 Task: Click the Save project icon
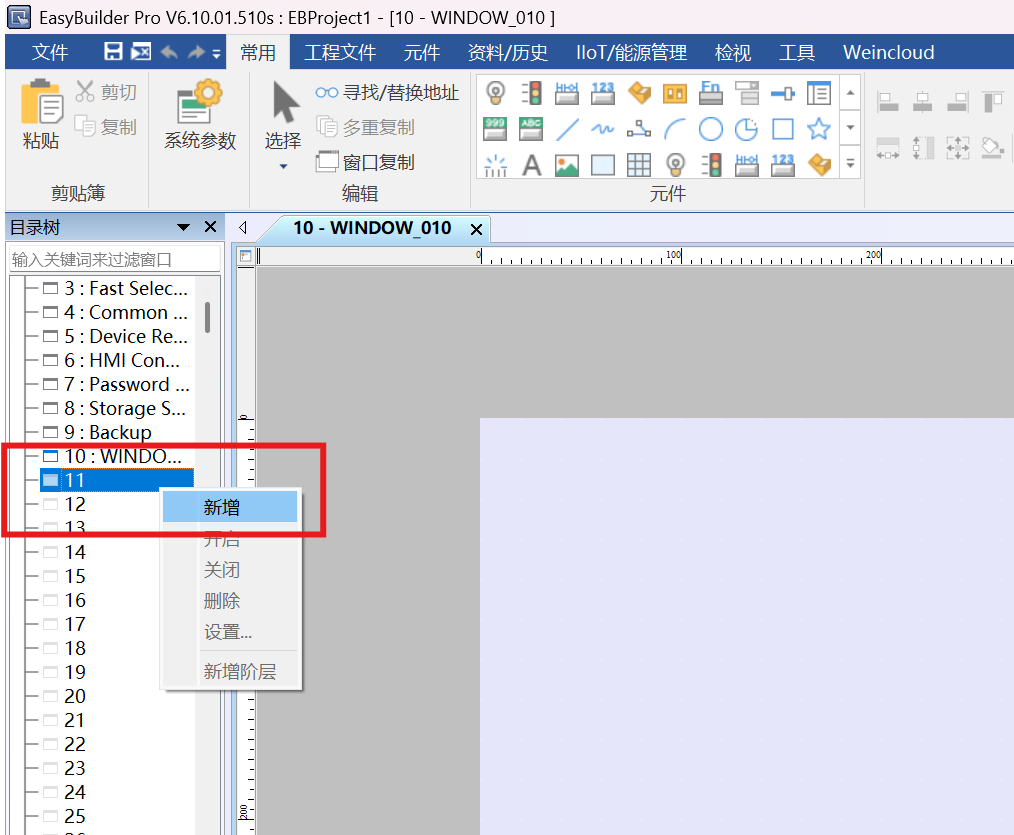[x=113, y=52]
